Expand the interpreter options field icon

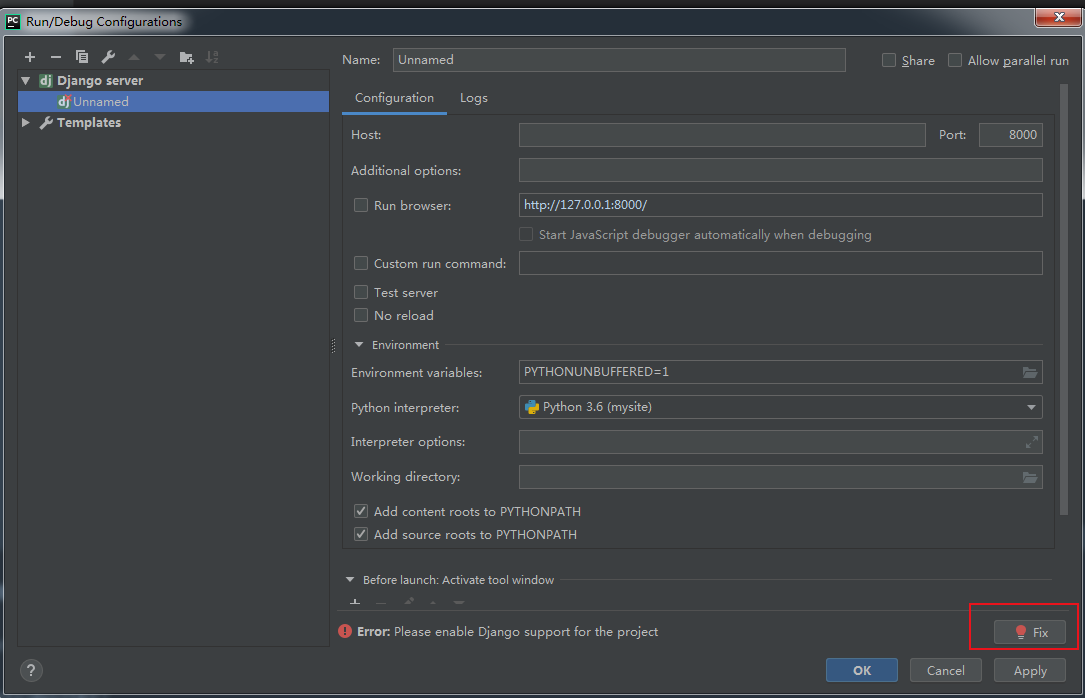[1032, 441]
